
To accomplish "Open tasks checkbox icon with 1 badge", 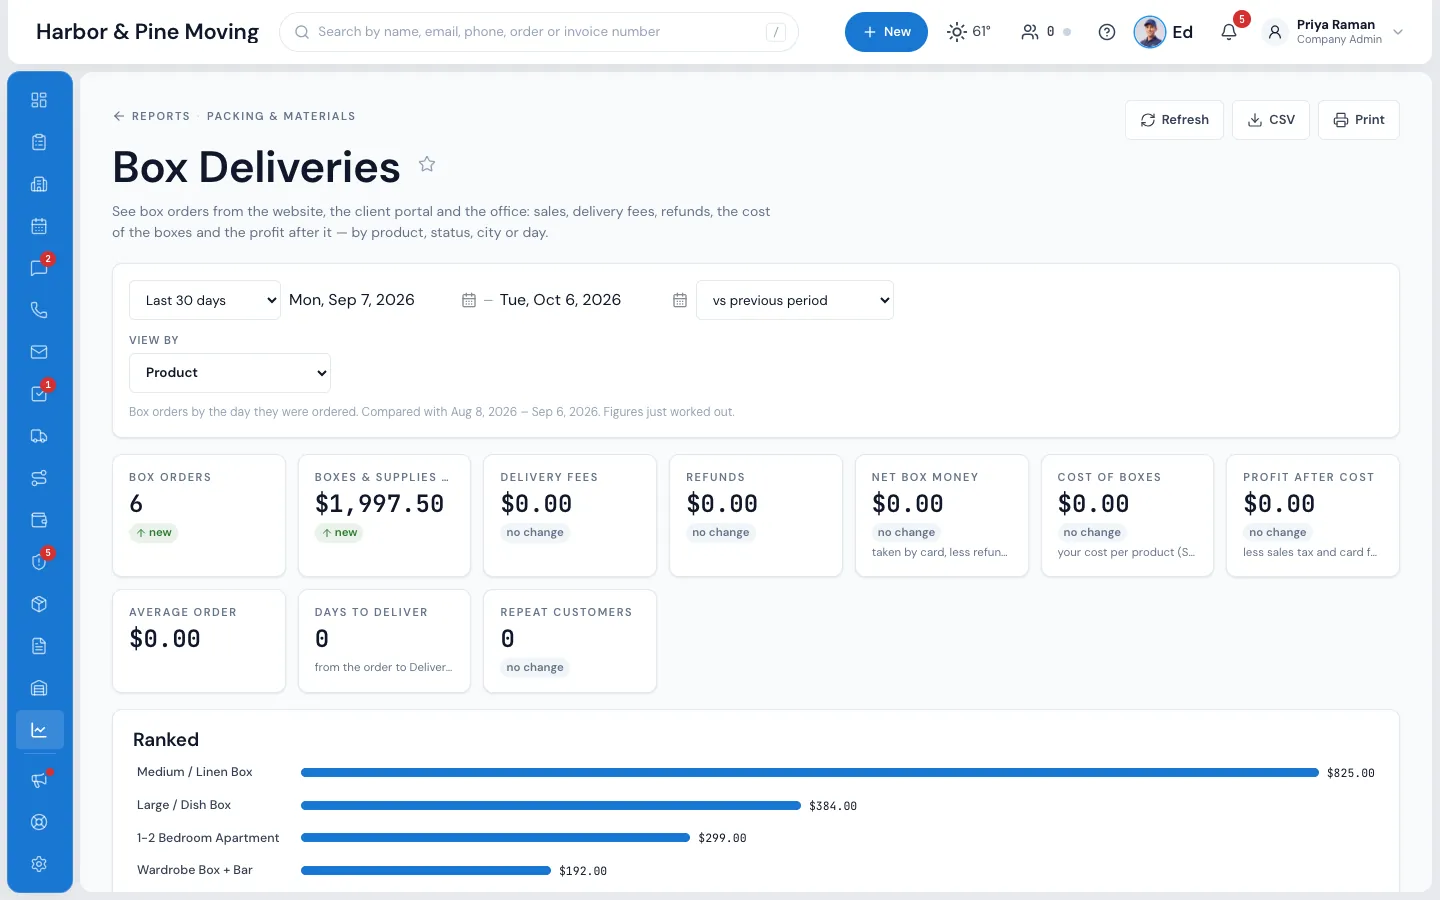I will [x=39, y=394].
